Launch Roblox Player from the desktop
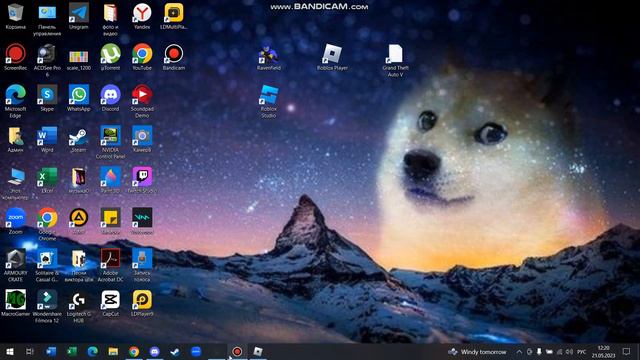The image size is (640, 360). [332, 58]
